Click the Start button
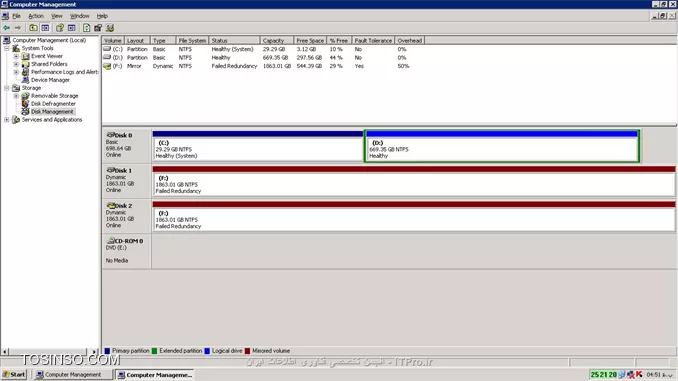Viewport: 678px width, 381px height. pyautogui.click(x=14, y=375)
